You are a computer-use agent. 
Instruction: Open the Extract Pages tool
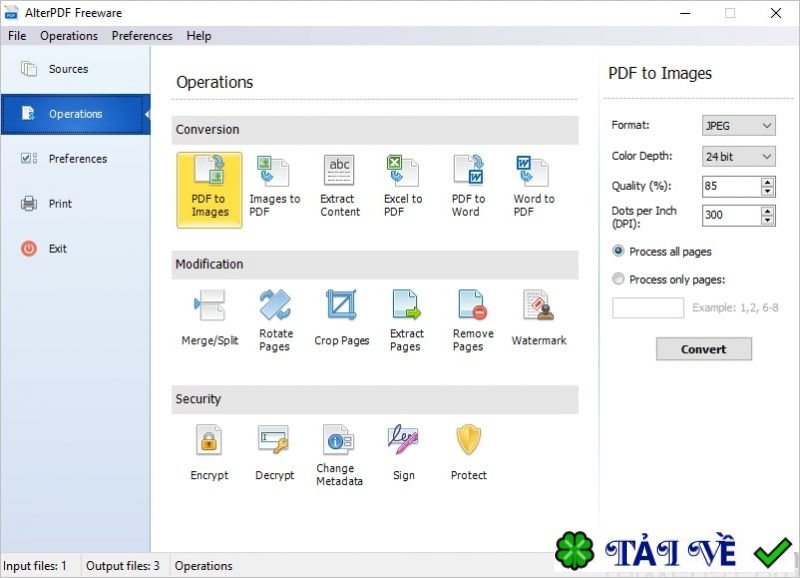click(x=407, y=321)
